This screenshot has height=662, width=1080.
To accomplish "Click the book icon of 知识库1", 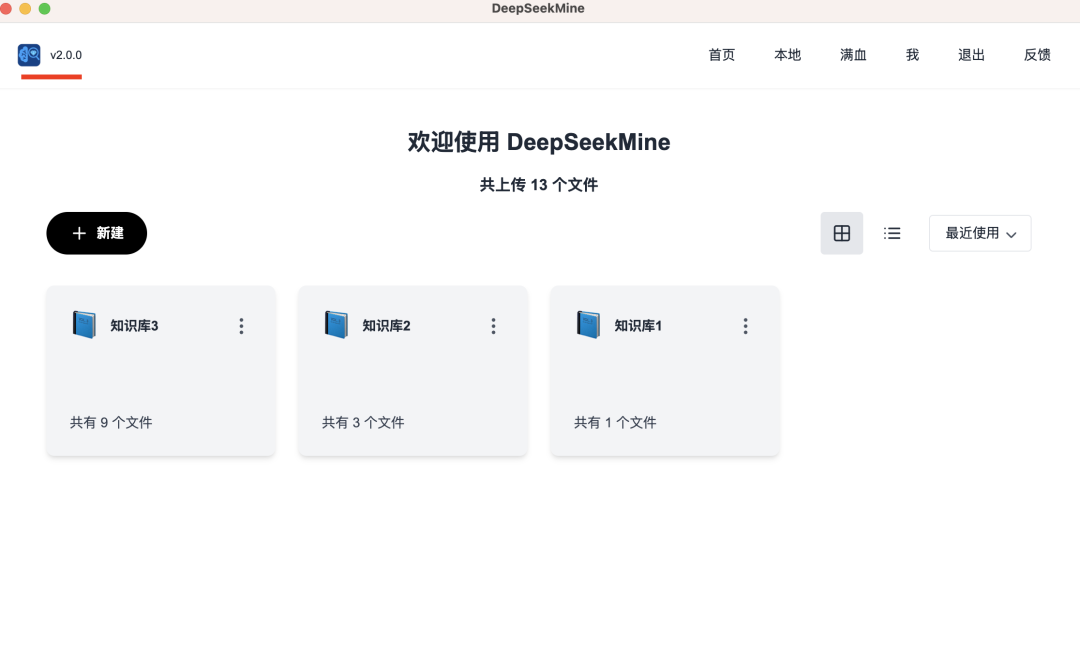I will (x=588, y=324).
